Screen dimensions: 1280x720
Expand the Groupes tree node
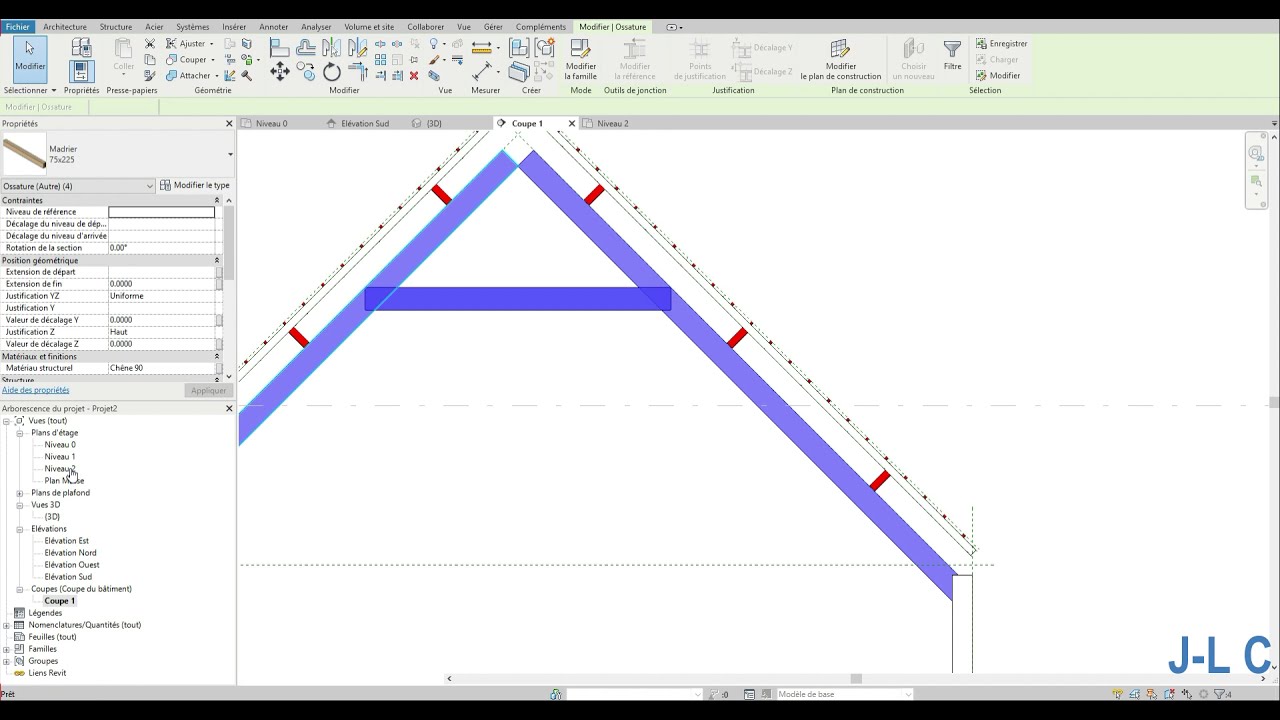click(x=6, y=661)
